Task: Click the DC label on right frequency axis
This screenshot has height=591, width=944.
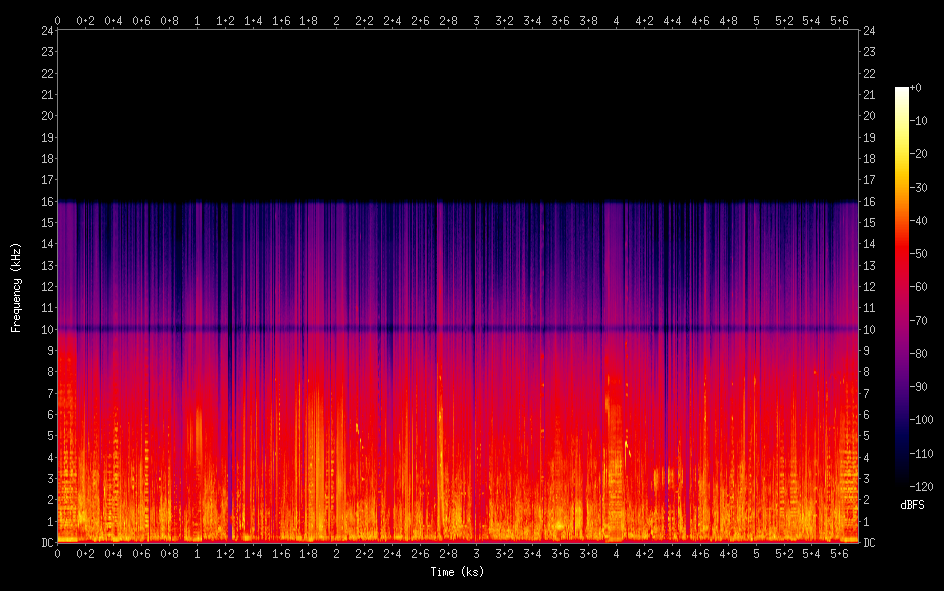Action: coord(869,542)
